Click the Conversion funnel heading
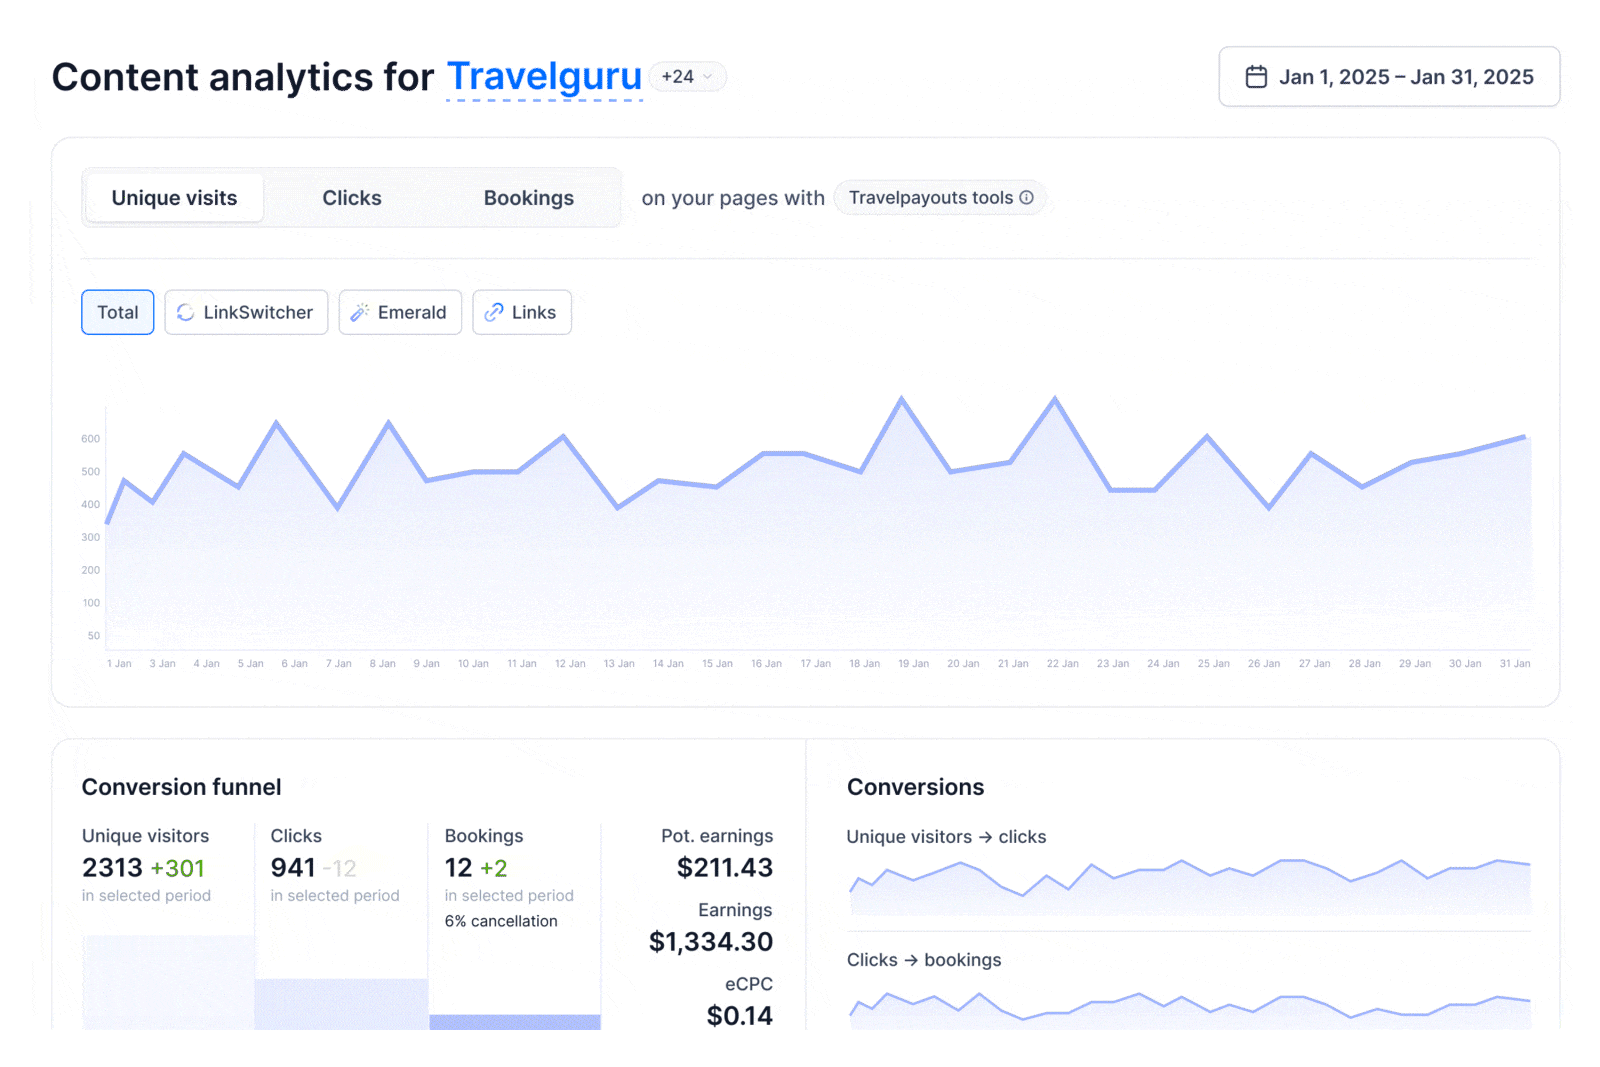Screen dimensions: 1600x1067 pyautogui.click(x=182, y=787)
